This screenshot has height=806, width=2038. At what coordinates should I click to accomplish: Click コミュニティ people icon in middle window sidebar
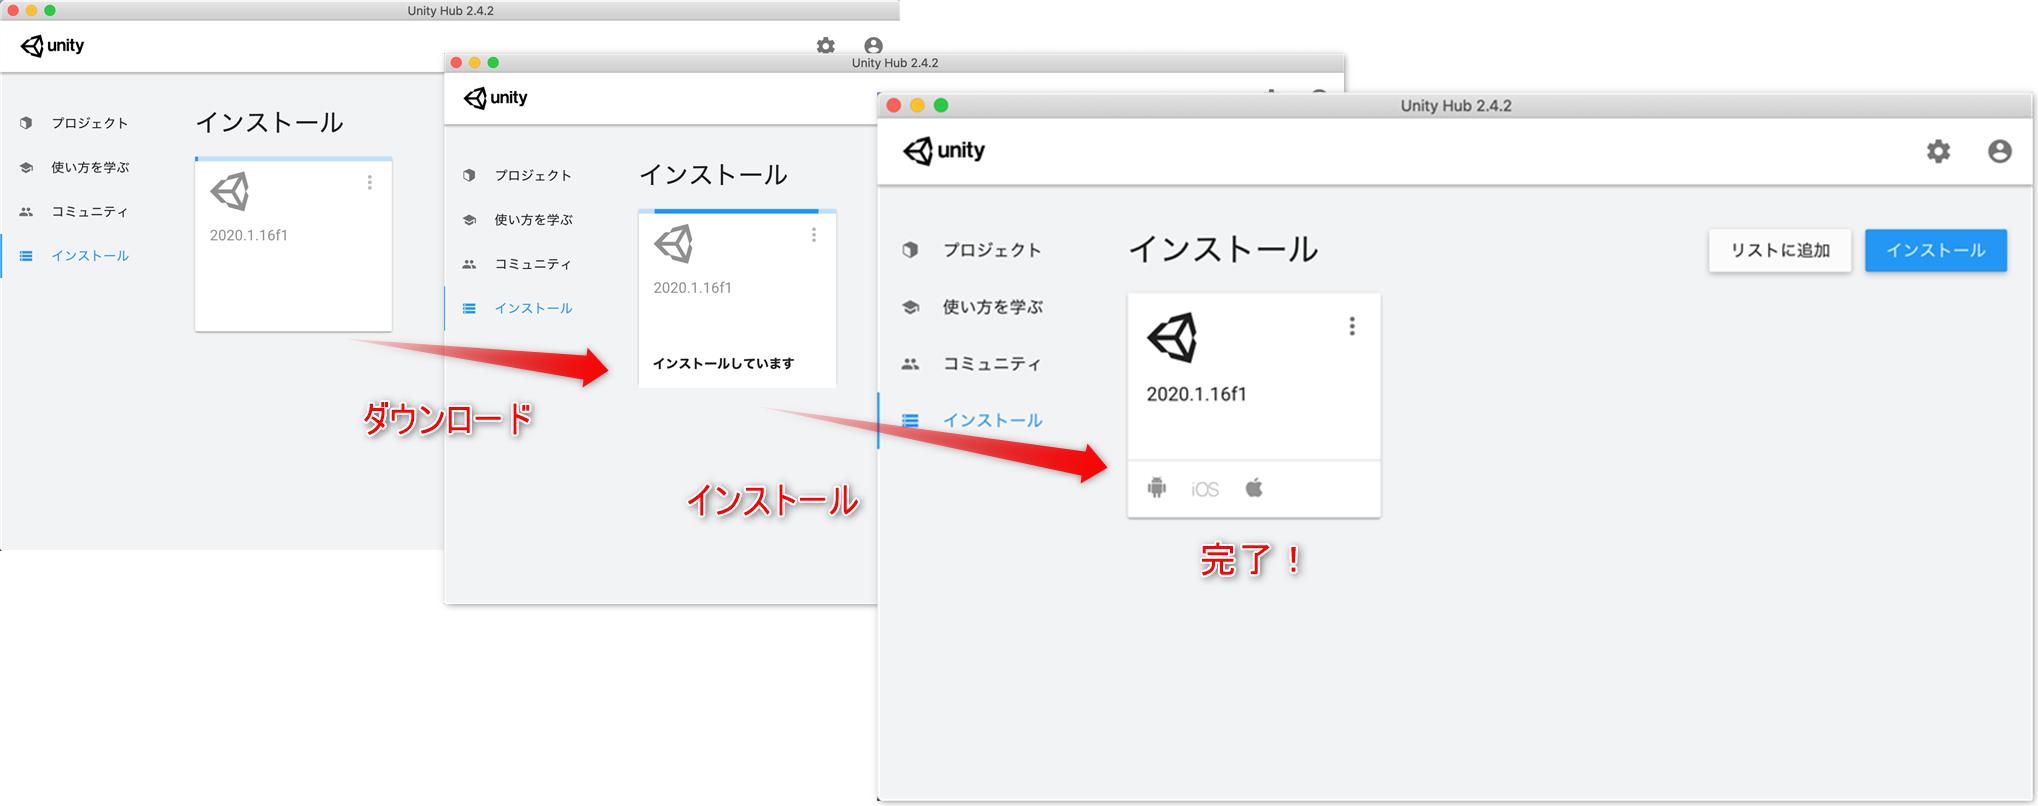469,264
